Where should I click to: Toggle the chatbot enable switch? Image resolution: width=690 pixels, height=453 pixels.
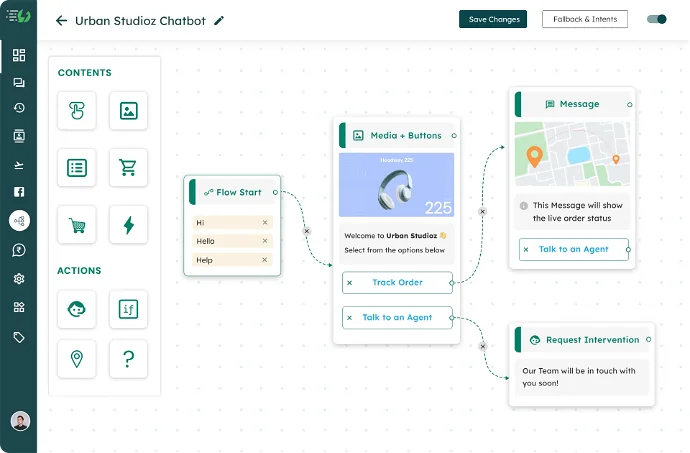click(x=657, y=19)
